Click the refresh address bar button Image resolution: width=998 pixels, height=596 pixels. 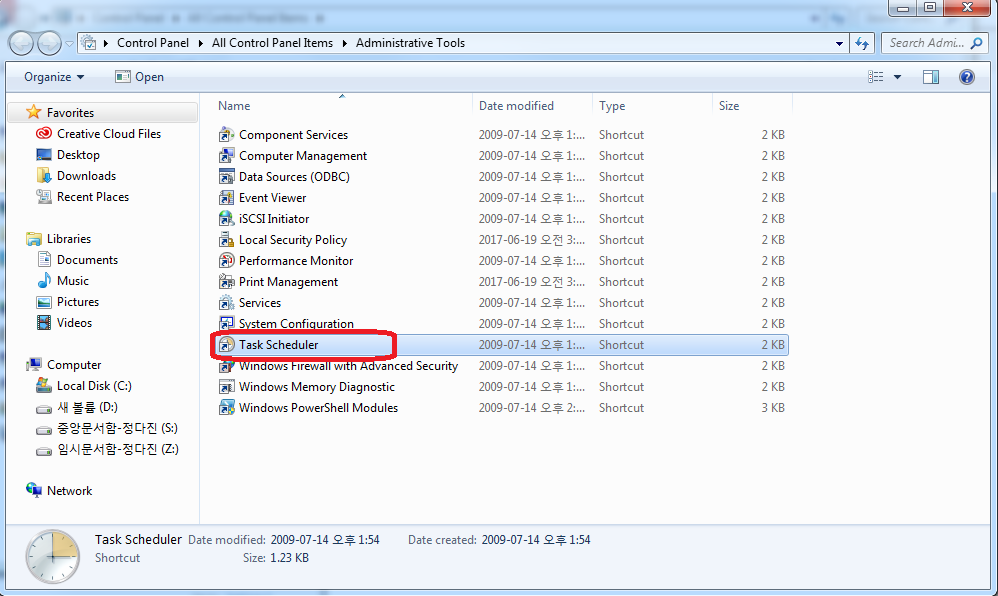(862, 43)
